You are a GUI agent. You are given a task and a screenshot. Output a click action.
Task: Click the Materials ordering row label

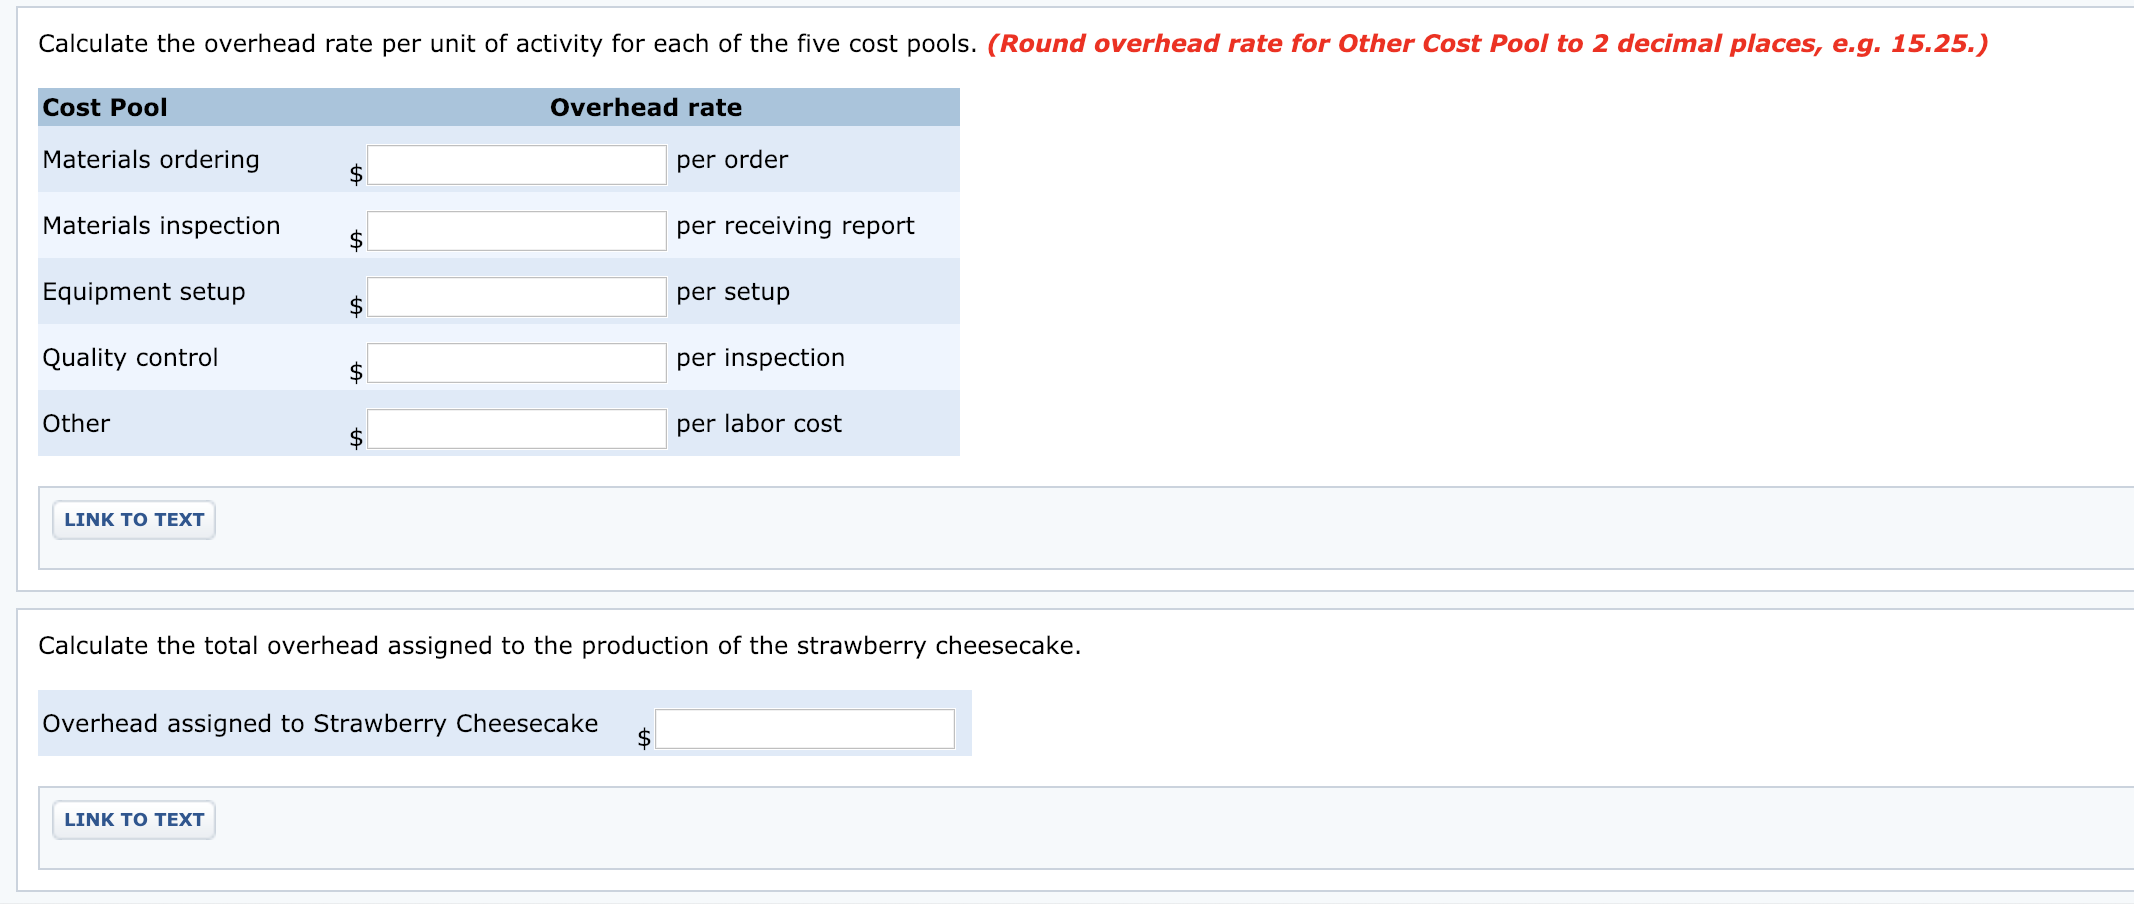(x=151, y=159)
